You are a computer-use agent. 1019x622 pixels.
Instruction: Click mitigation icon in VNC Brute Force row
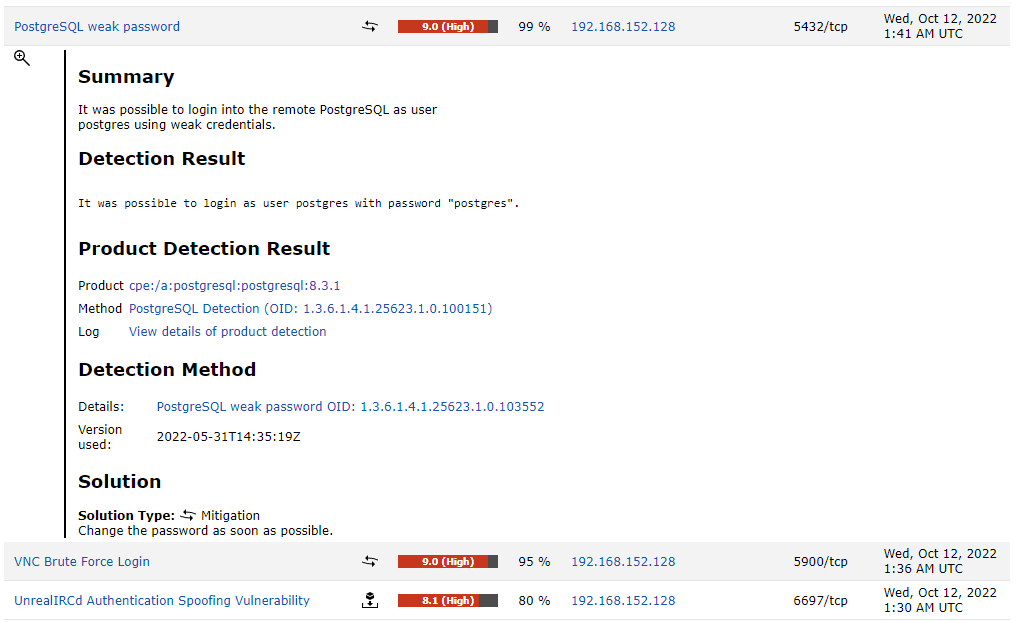pyautogui.click(x=370, y=562)
